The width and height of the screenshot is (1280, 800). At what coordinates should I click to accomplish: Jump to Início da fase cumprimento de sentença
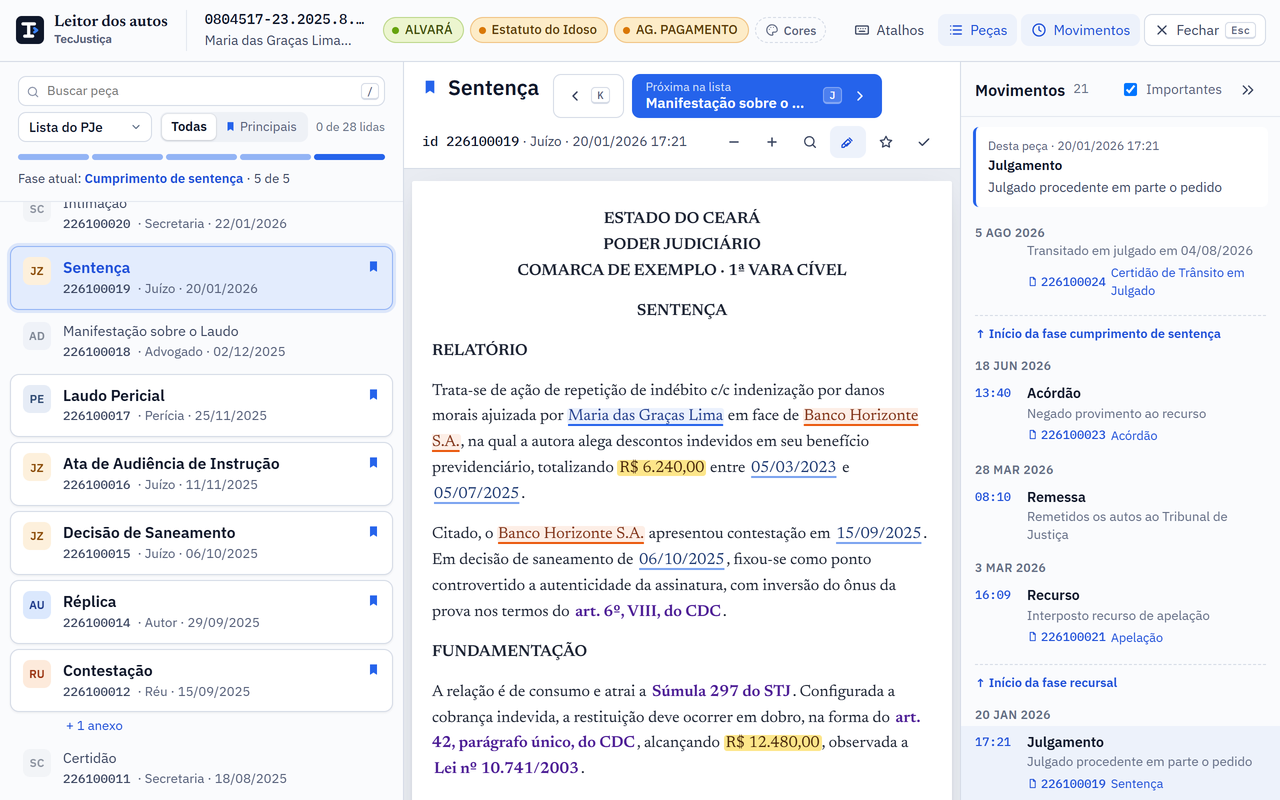click(x=1098, y=334)
